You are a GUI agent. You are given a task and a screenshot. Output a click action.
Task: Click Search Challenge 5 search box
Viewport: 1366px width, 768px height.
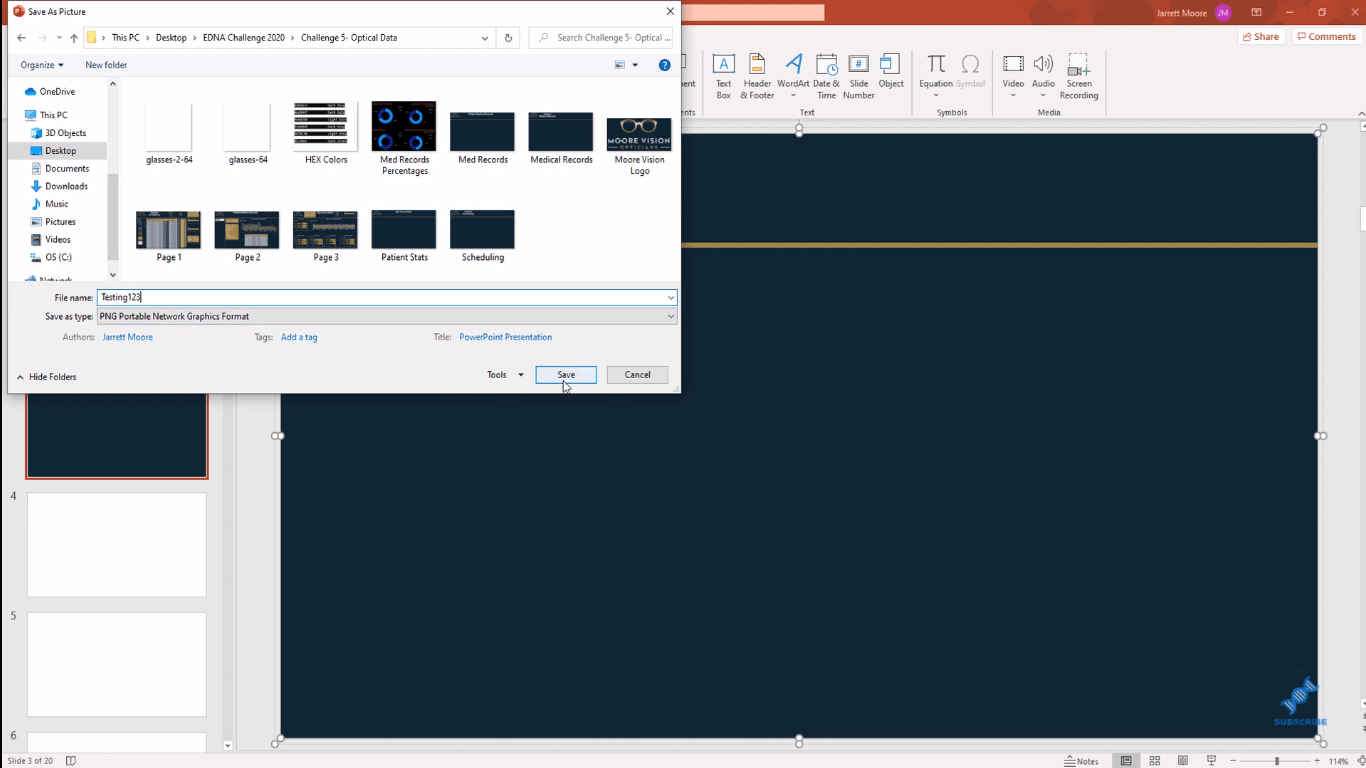pyautogui.click(x=600, y=38)
